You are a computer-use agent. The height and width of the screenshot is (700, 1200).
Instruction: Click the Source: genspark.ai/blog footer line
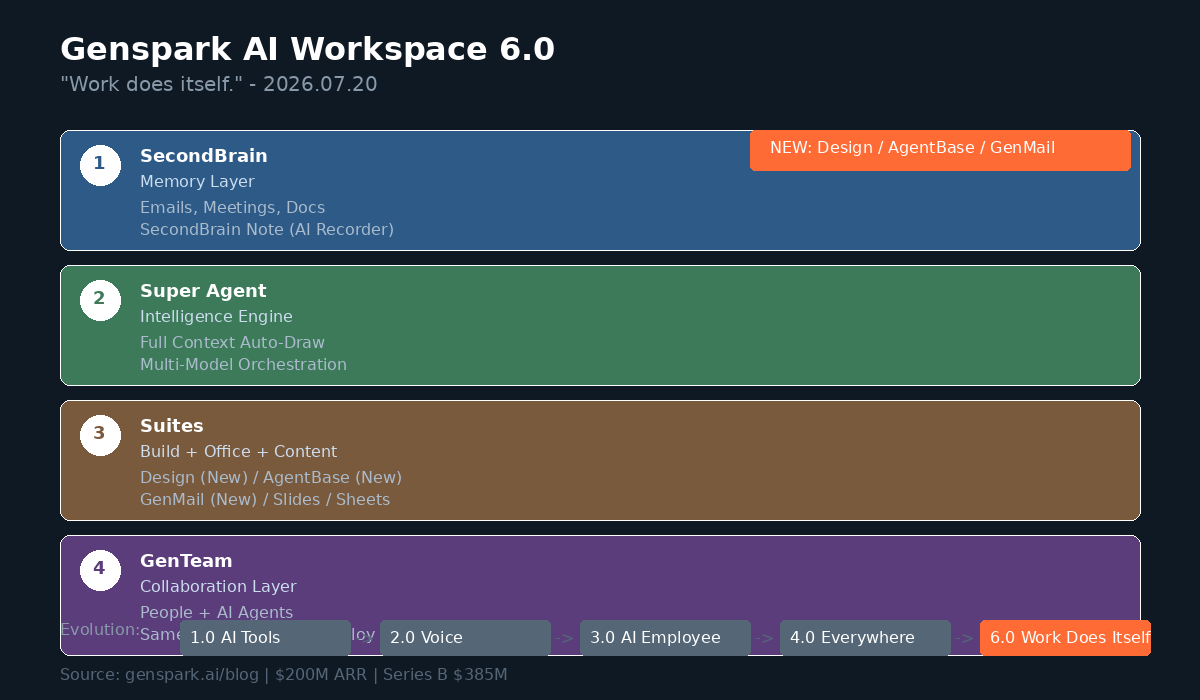click(x=284, y=675)
